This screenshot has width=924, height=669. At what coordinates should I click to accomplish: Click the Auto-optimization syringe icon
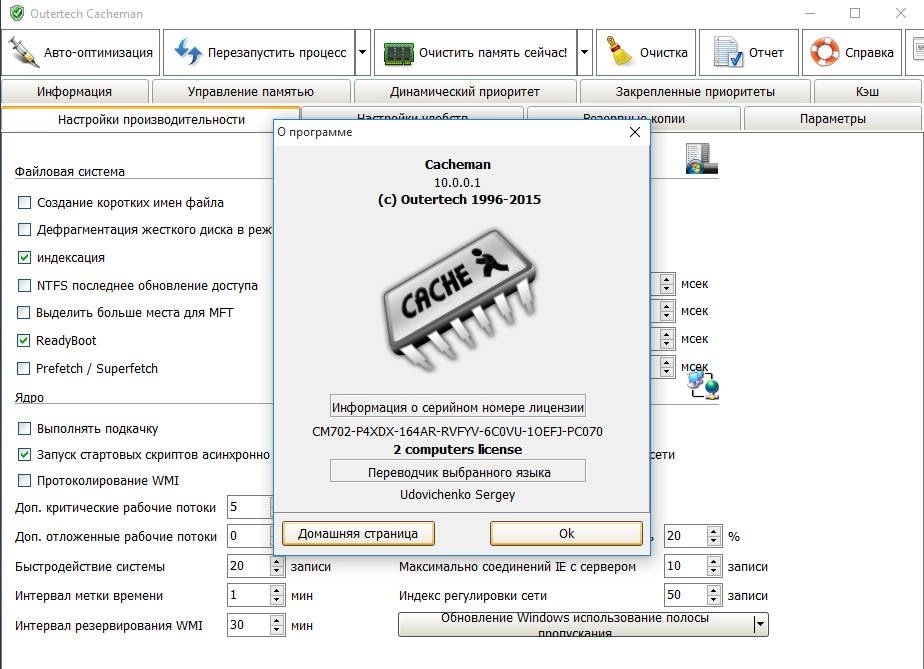click(x=24, y=52)
